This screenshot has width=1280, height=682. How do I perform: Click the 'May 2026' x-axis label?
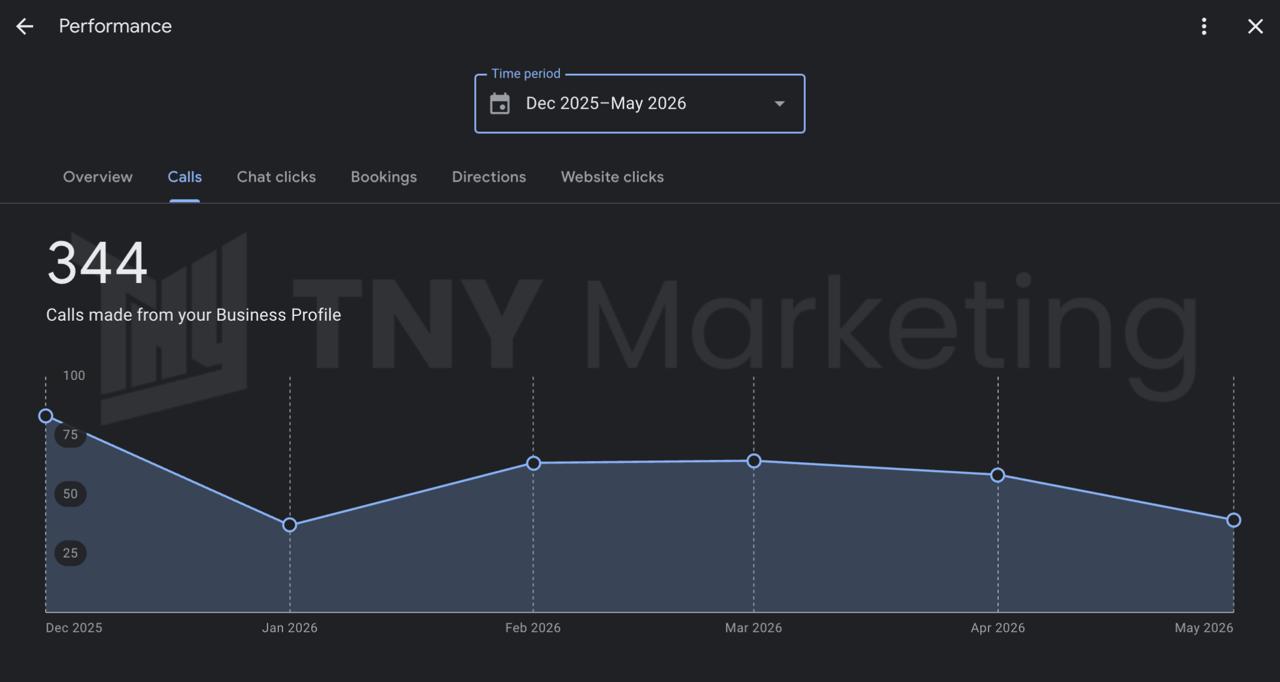click(x=1204, y=628)
